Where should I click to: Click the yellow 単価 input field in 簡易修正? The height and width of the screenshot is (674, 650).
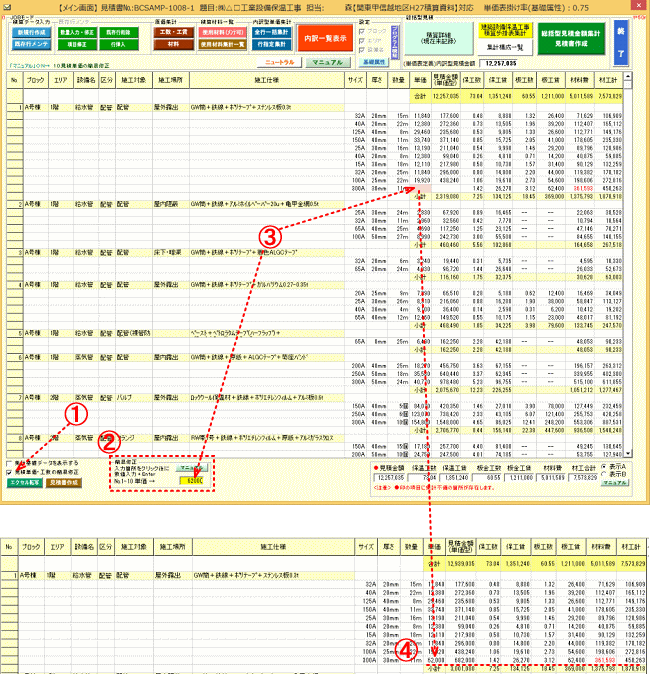(x=193, y=481)
